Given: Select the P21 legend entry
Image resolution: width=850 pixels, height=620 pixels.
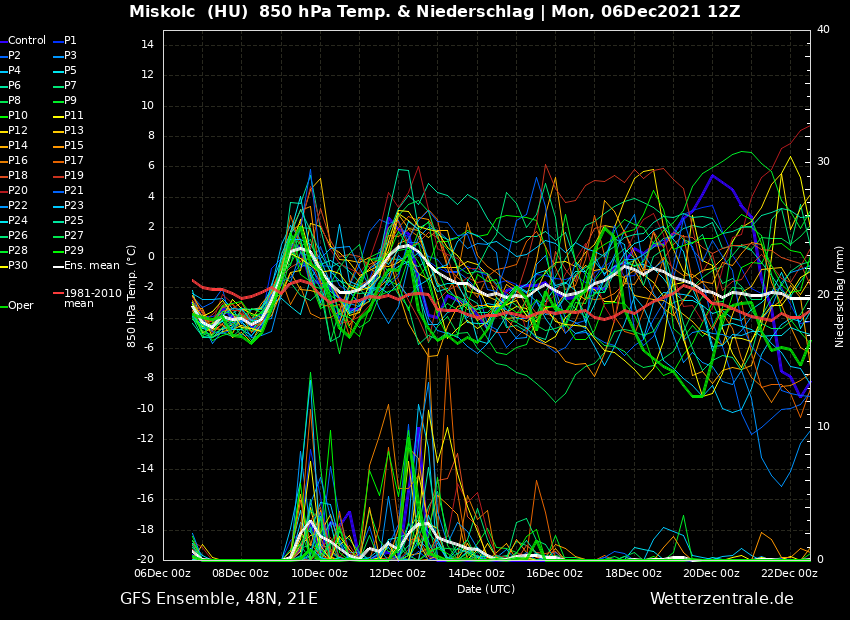Looking at the screenshot, I should [73, 191].
